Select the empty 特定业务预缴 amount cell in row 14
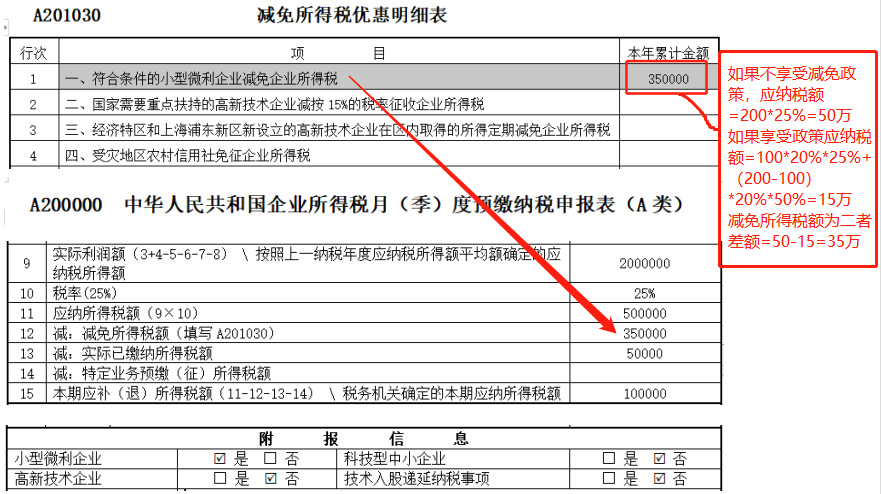The height and width of the screenshot is (494, 881). [x=644, y=373]
